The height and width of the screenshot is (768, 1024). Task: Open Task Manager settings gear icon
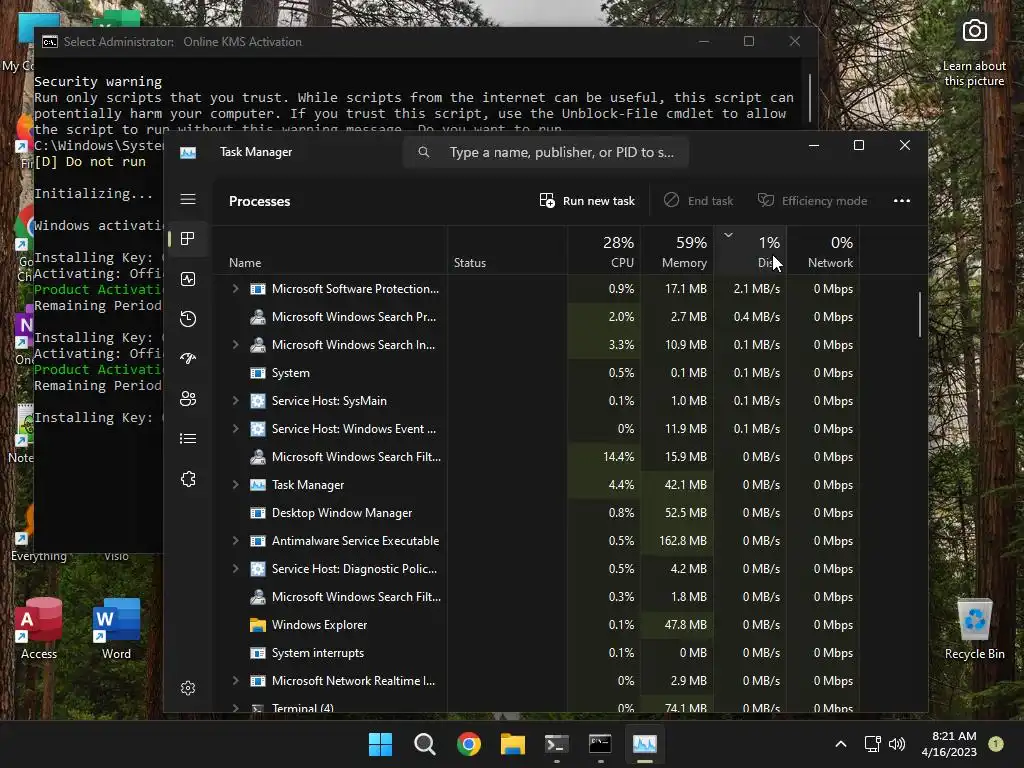tap(188, 688)
